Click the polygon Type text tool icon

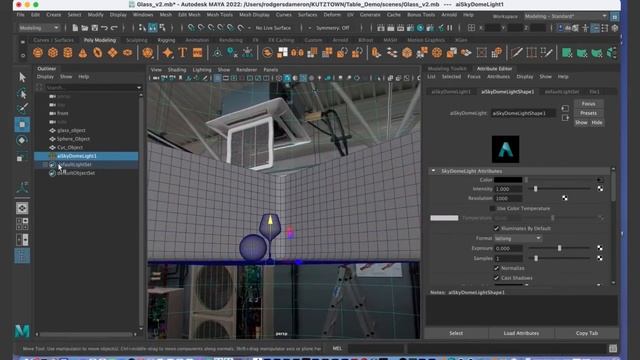(x=182, y=53)
